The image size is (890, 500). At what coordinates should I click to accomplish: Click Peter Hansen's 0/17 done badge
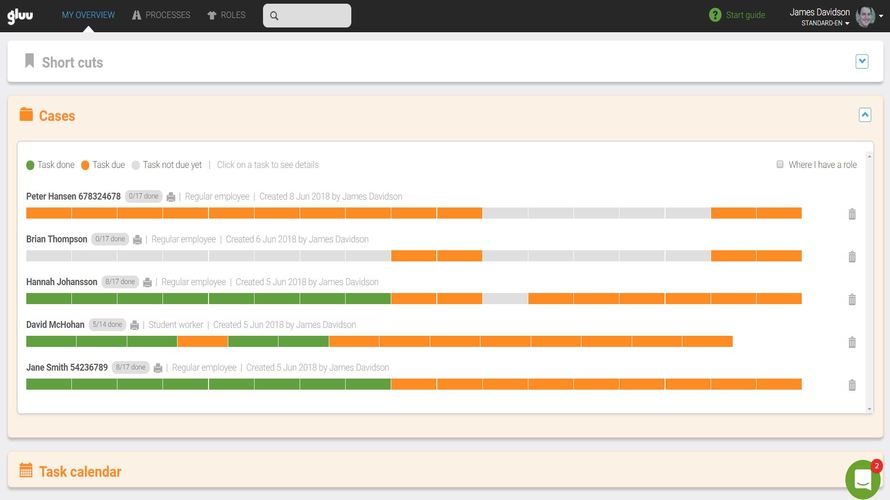tap(144, 196)
